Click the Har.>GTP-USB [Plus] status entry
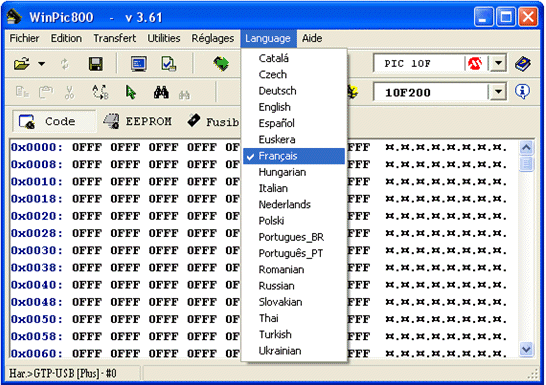 (x=63, y=374)
